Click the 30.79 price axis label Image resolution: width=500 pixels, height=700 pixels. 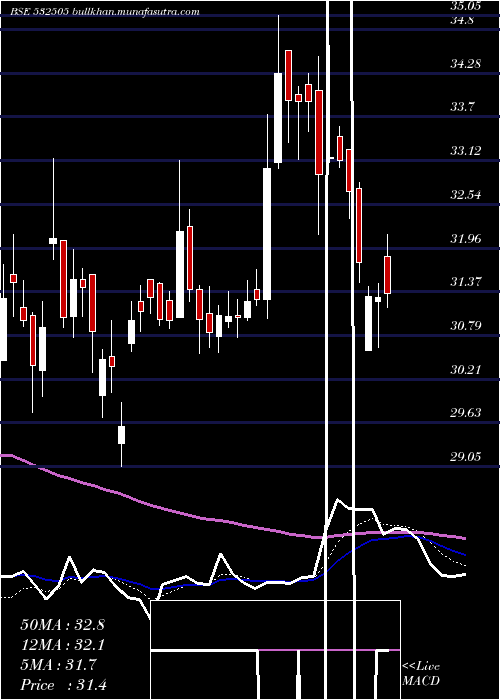[466, 326]
